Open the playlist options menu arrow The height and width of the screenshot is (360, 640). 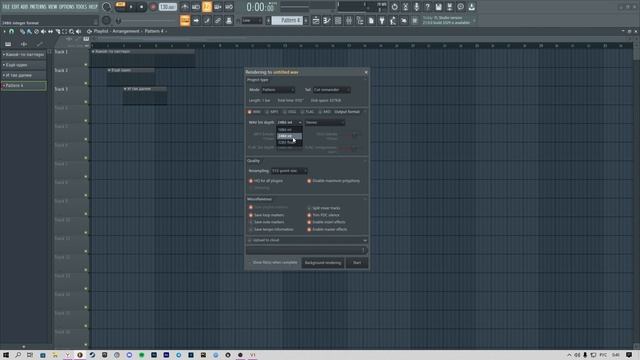point(4,31)
